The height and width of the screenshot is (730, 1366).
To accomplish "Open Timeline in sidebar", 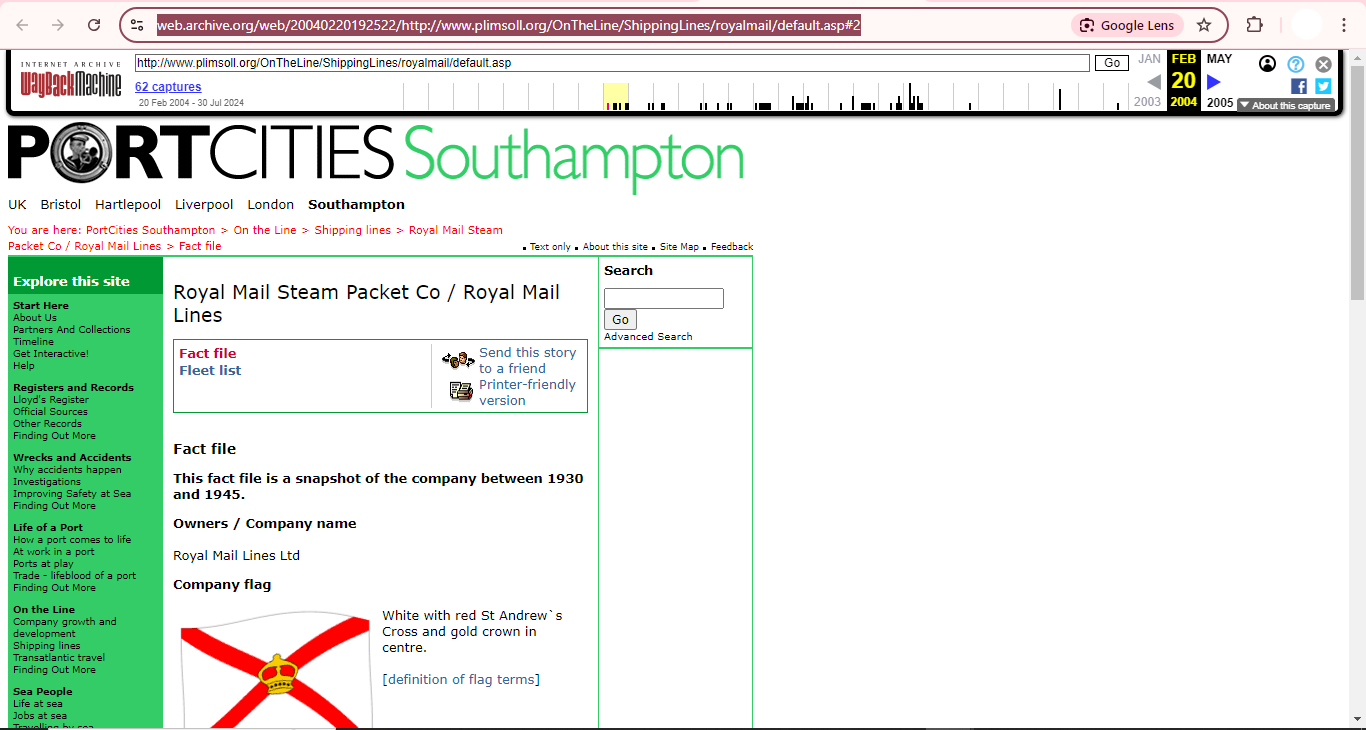I will click(33, 342).
